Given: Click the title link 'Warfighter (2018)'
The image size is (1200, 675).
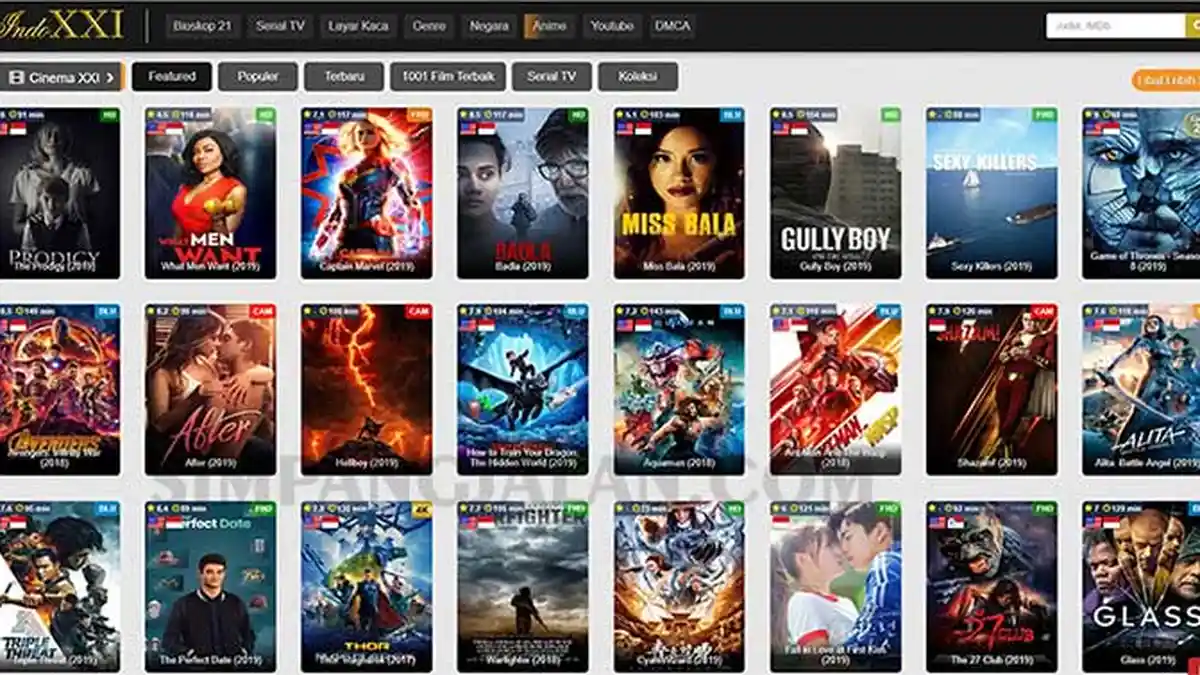Looking at the screenshot, I should [x=523, y=661].
